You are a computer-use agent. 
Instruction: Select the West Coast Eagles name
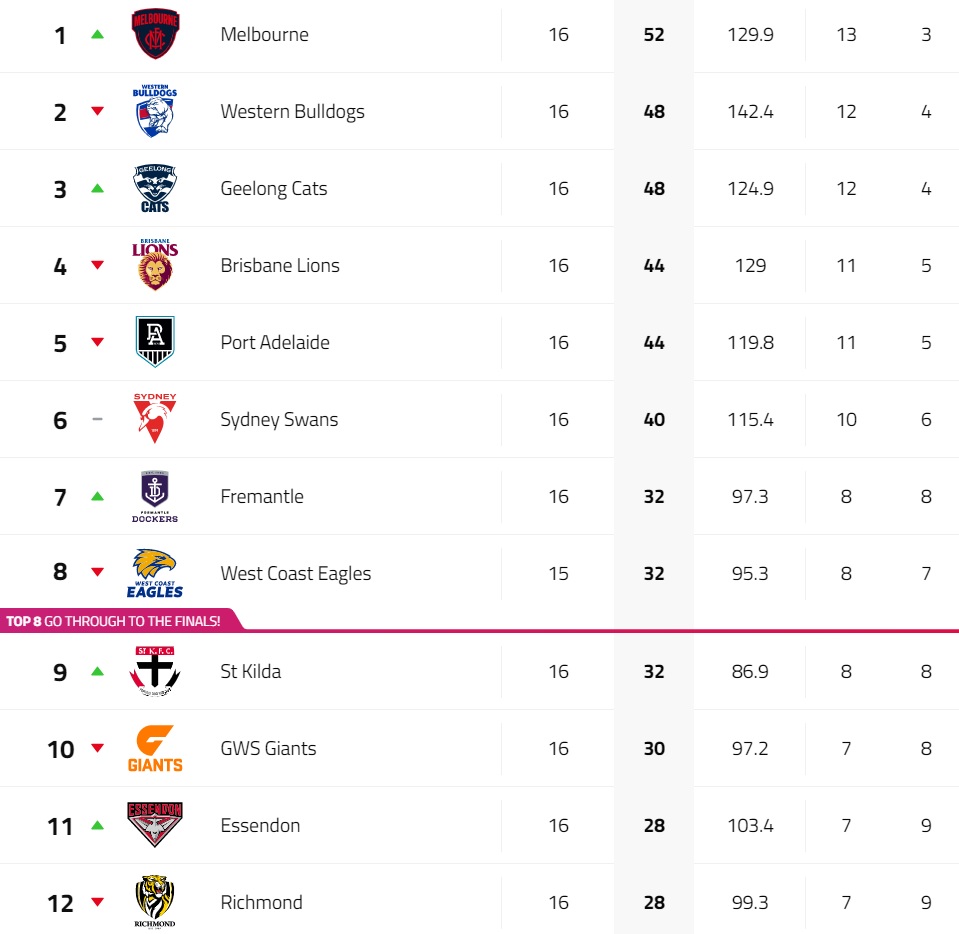click(x=295, y=573)
